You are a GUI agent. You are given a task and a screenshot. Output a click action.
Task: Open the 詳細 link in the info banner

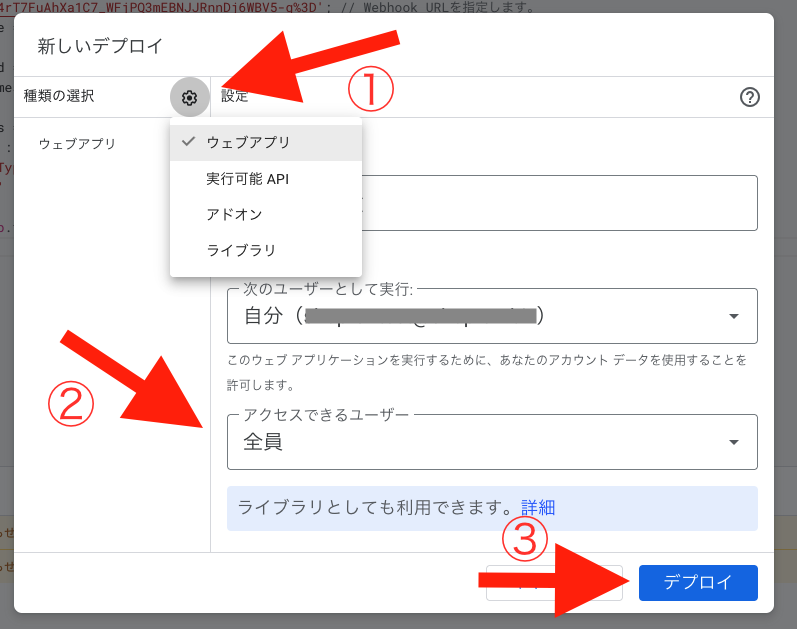538,508
